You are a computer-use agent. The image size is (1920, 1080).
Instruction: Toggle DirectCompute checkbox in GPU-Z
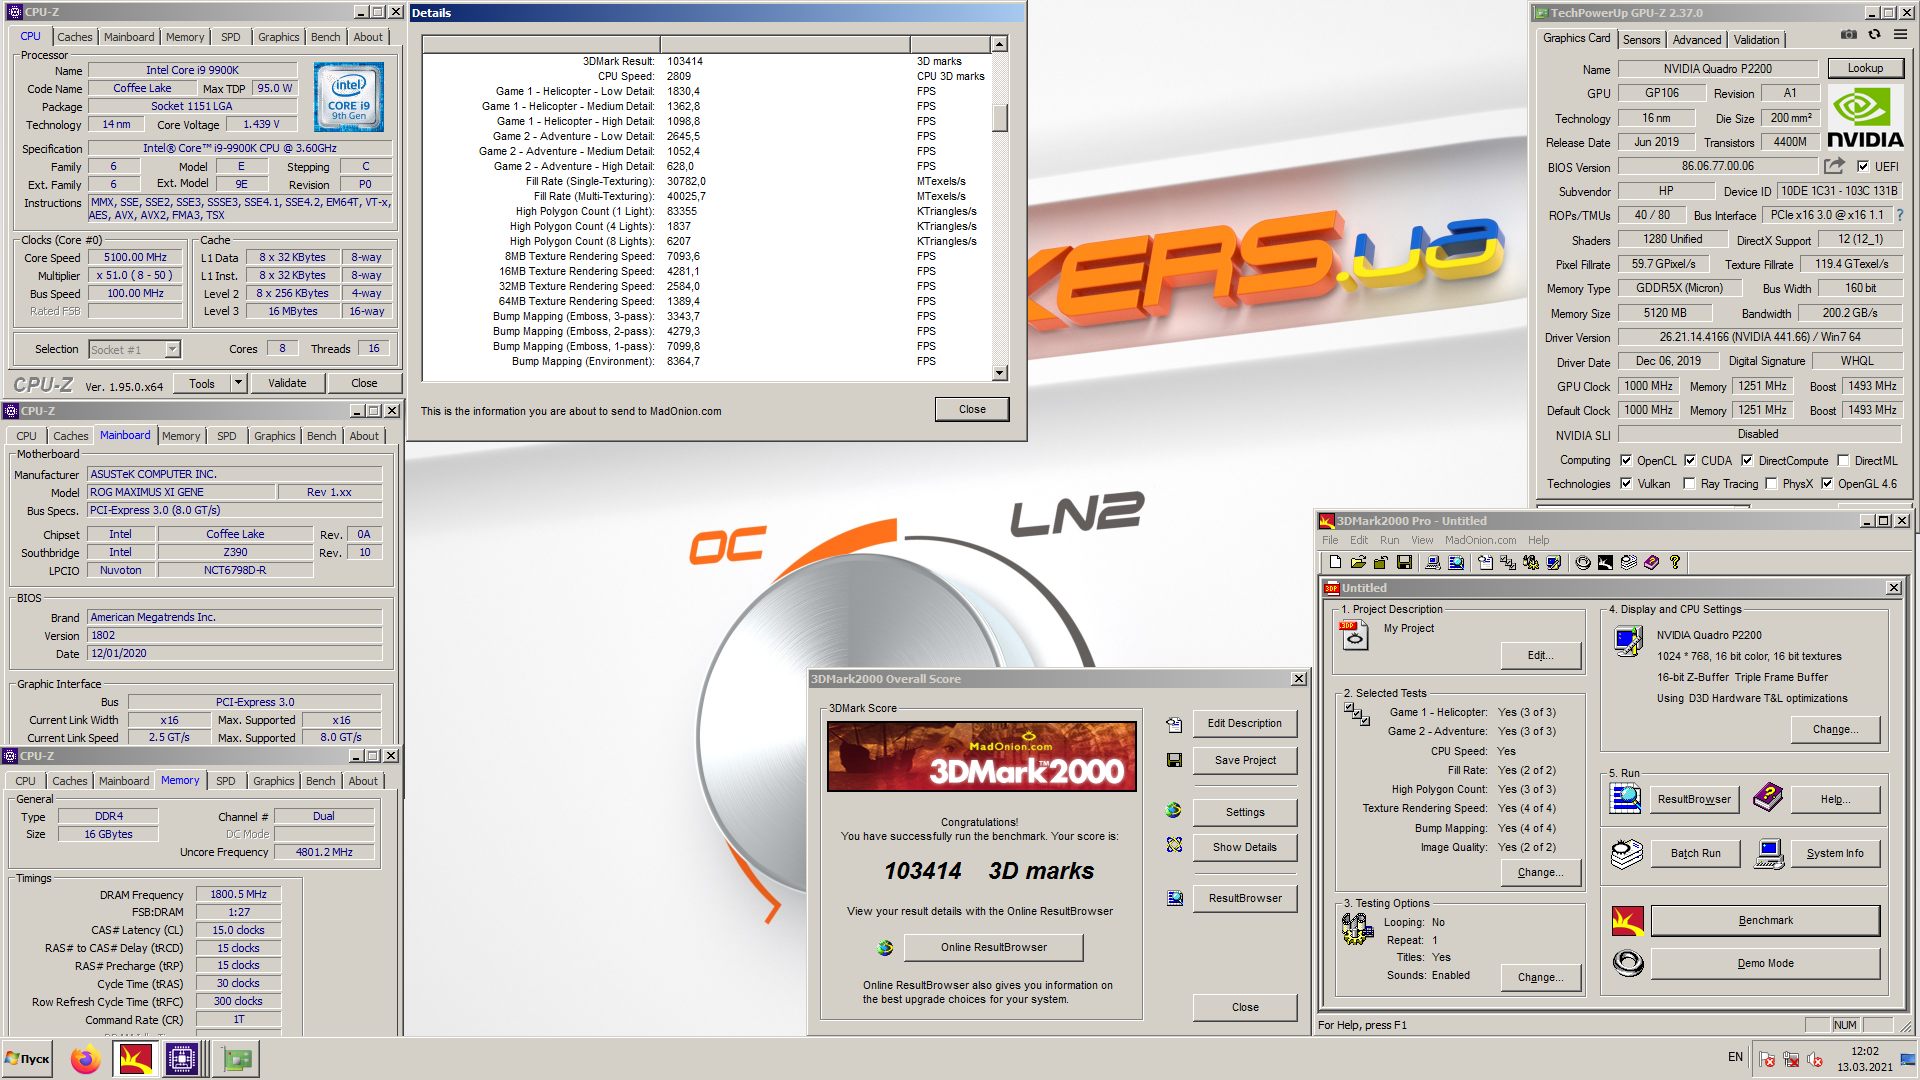pos(1747,461)
